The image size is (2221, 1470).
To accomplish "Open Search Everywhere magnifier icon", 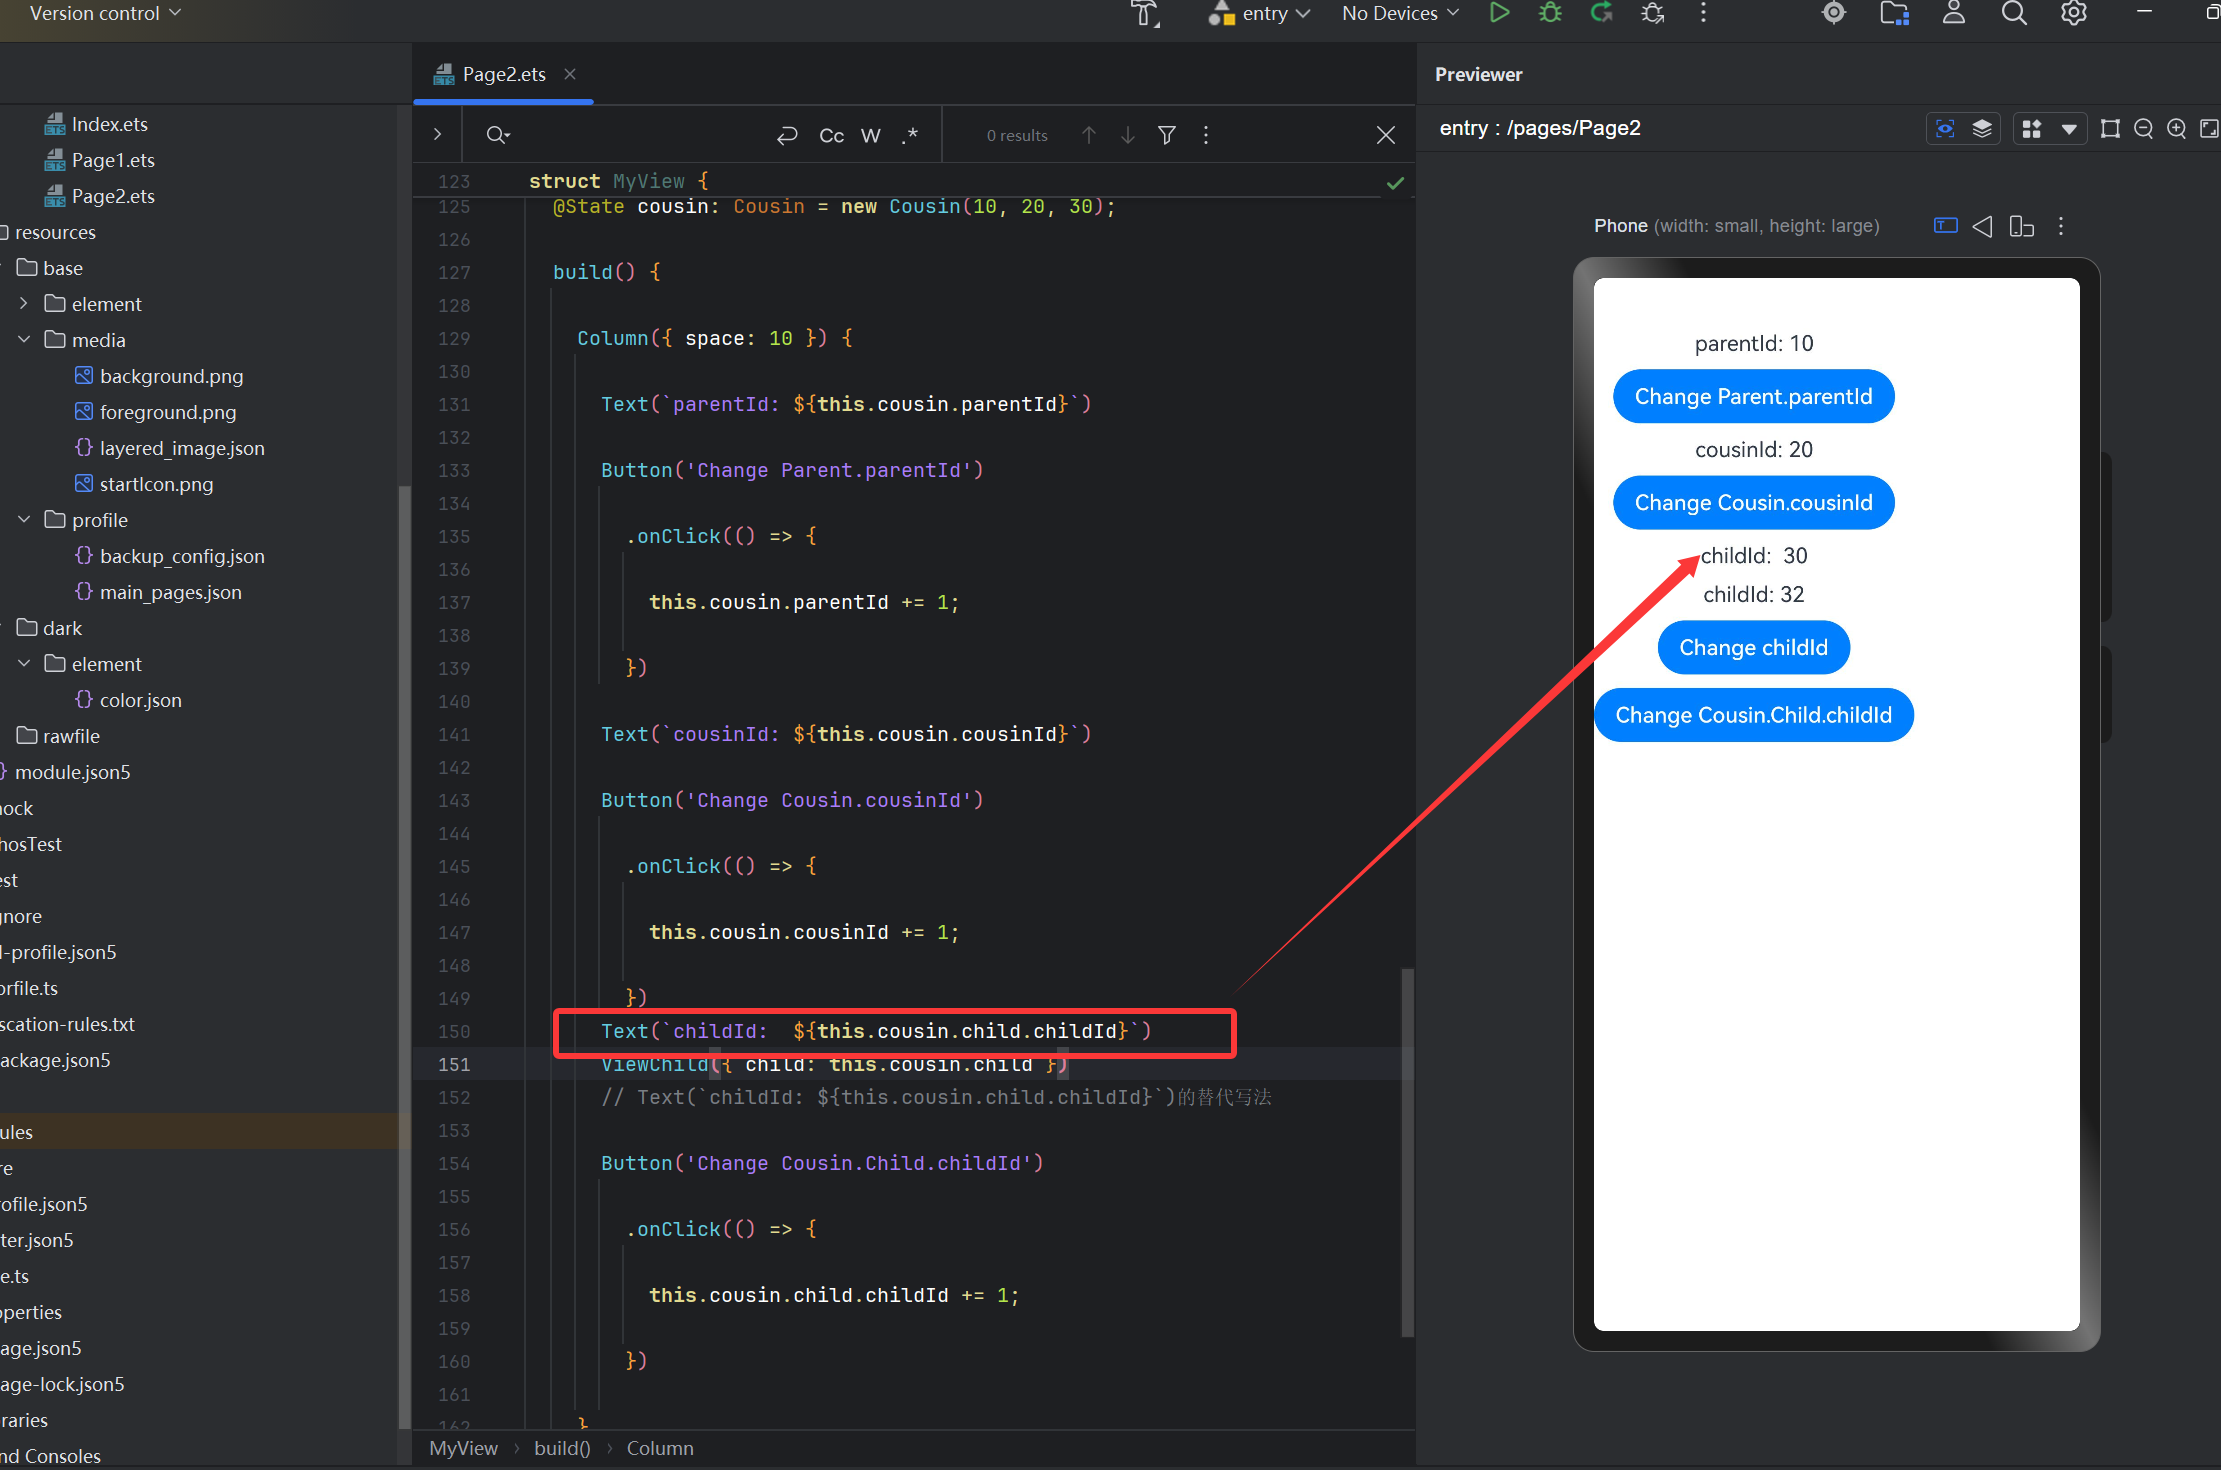I will click(x=2014, y=13).
